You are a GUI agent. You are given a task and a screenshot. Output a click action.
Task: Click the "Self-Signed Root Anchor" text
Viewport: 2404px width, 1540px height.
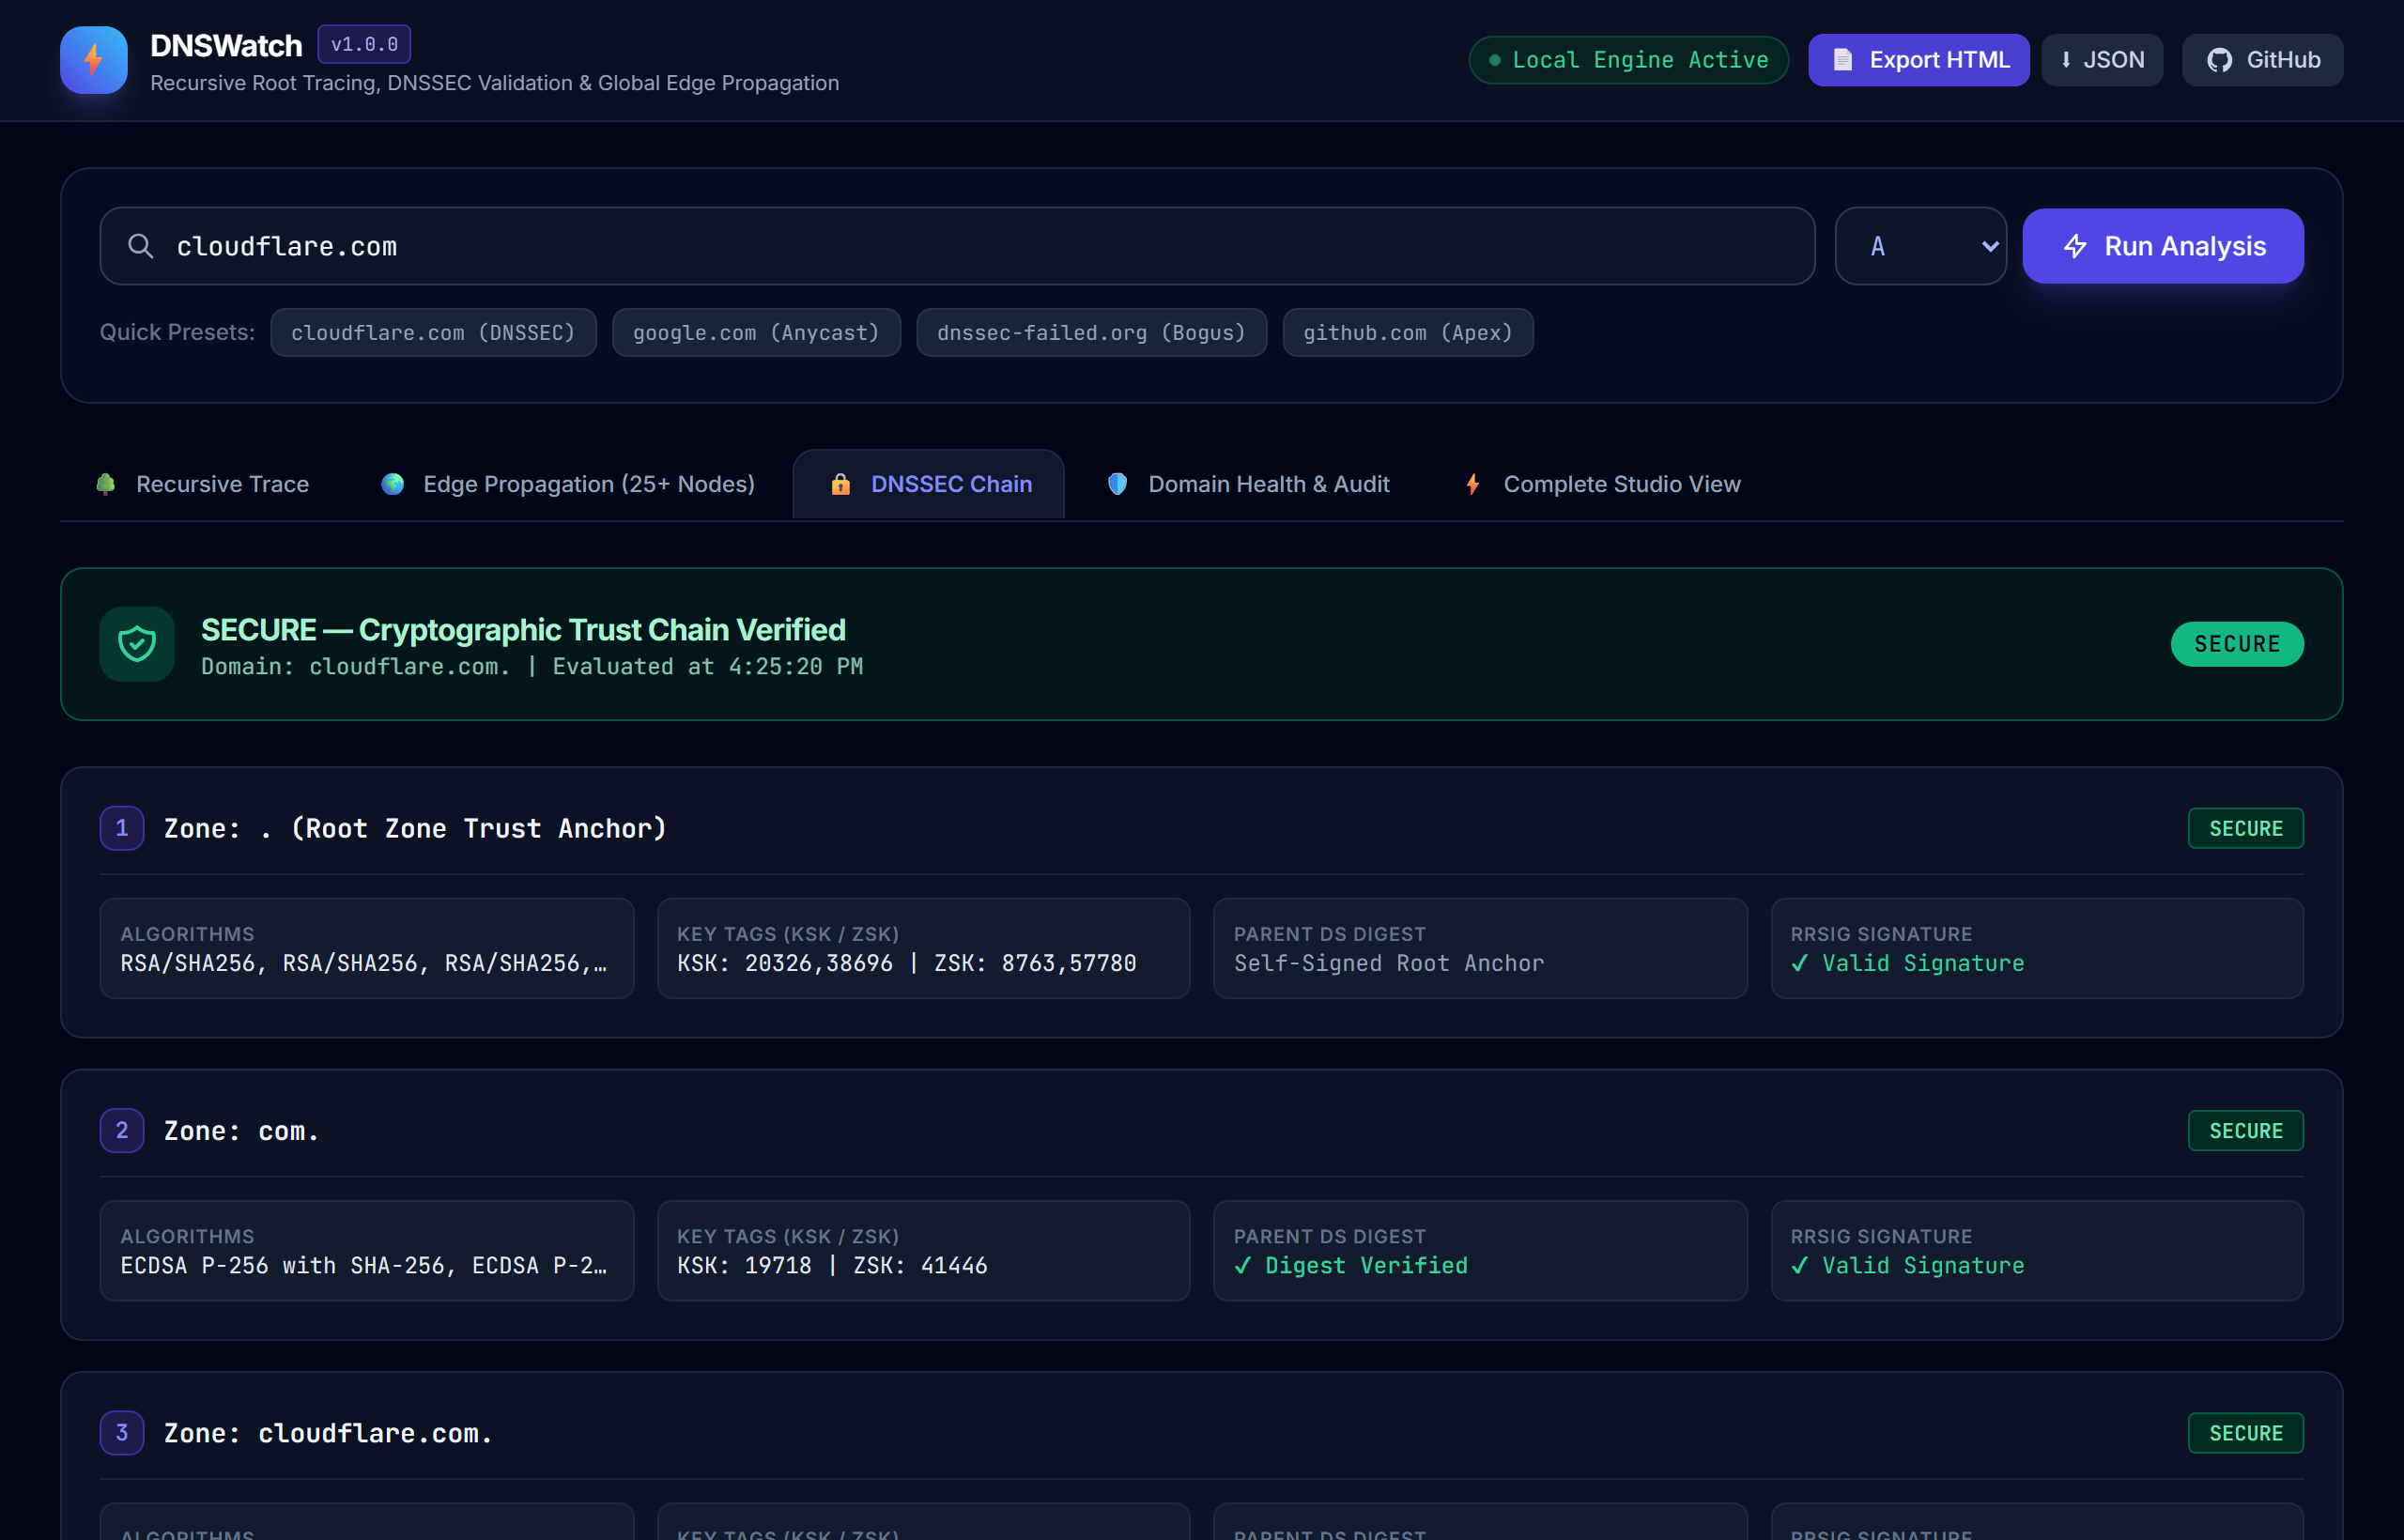pos(1389,963)
